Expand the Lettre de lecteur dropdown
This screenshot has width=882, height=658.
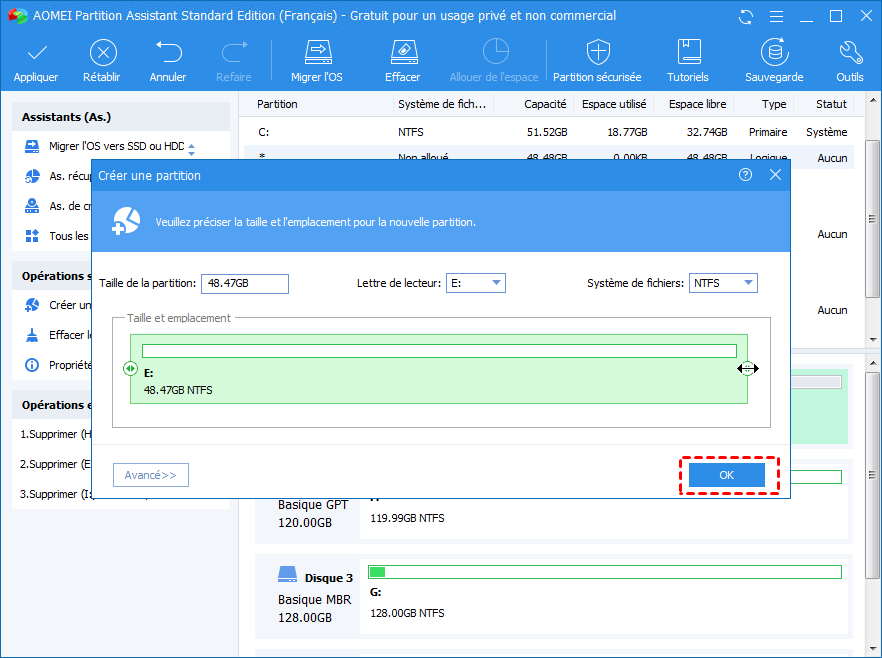click(496, 284)
